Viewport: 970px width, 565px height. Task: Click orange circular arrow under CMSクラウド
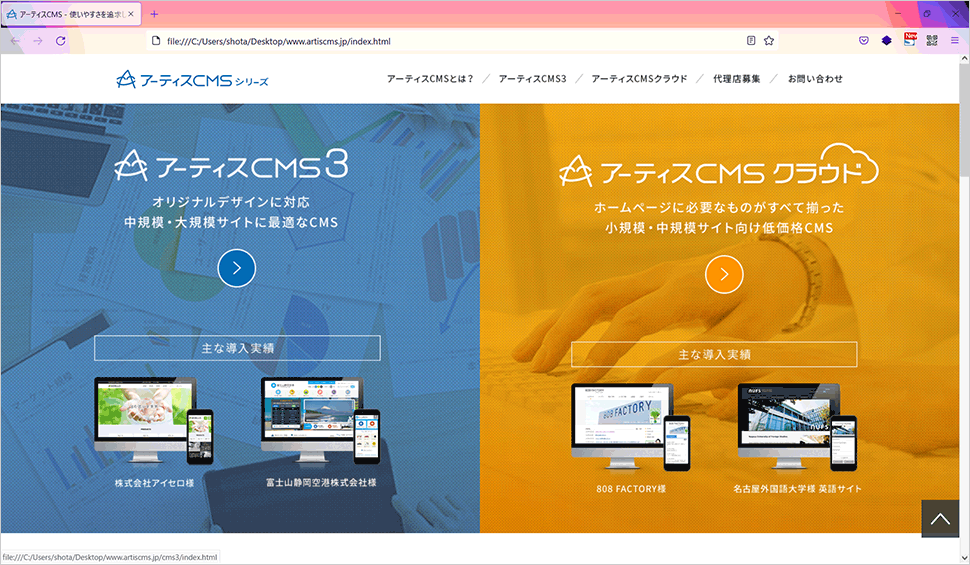pyautogui.click(x=724, y=274)
